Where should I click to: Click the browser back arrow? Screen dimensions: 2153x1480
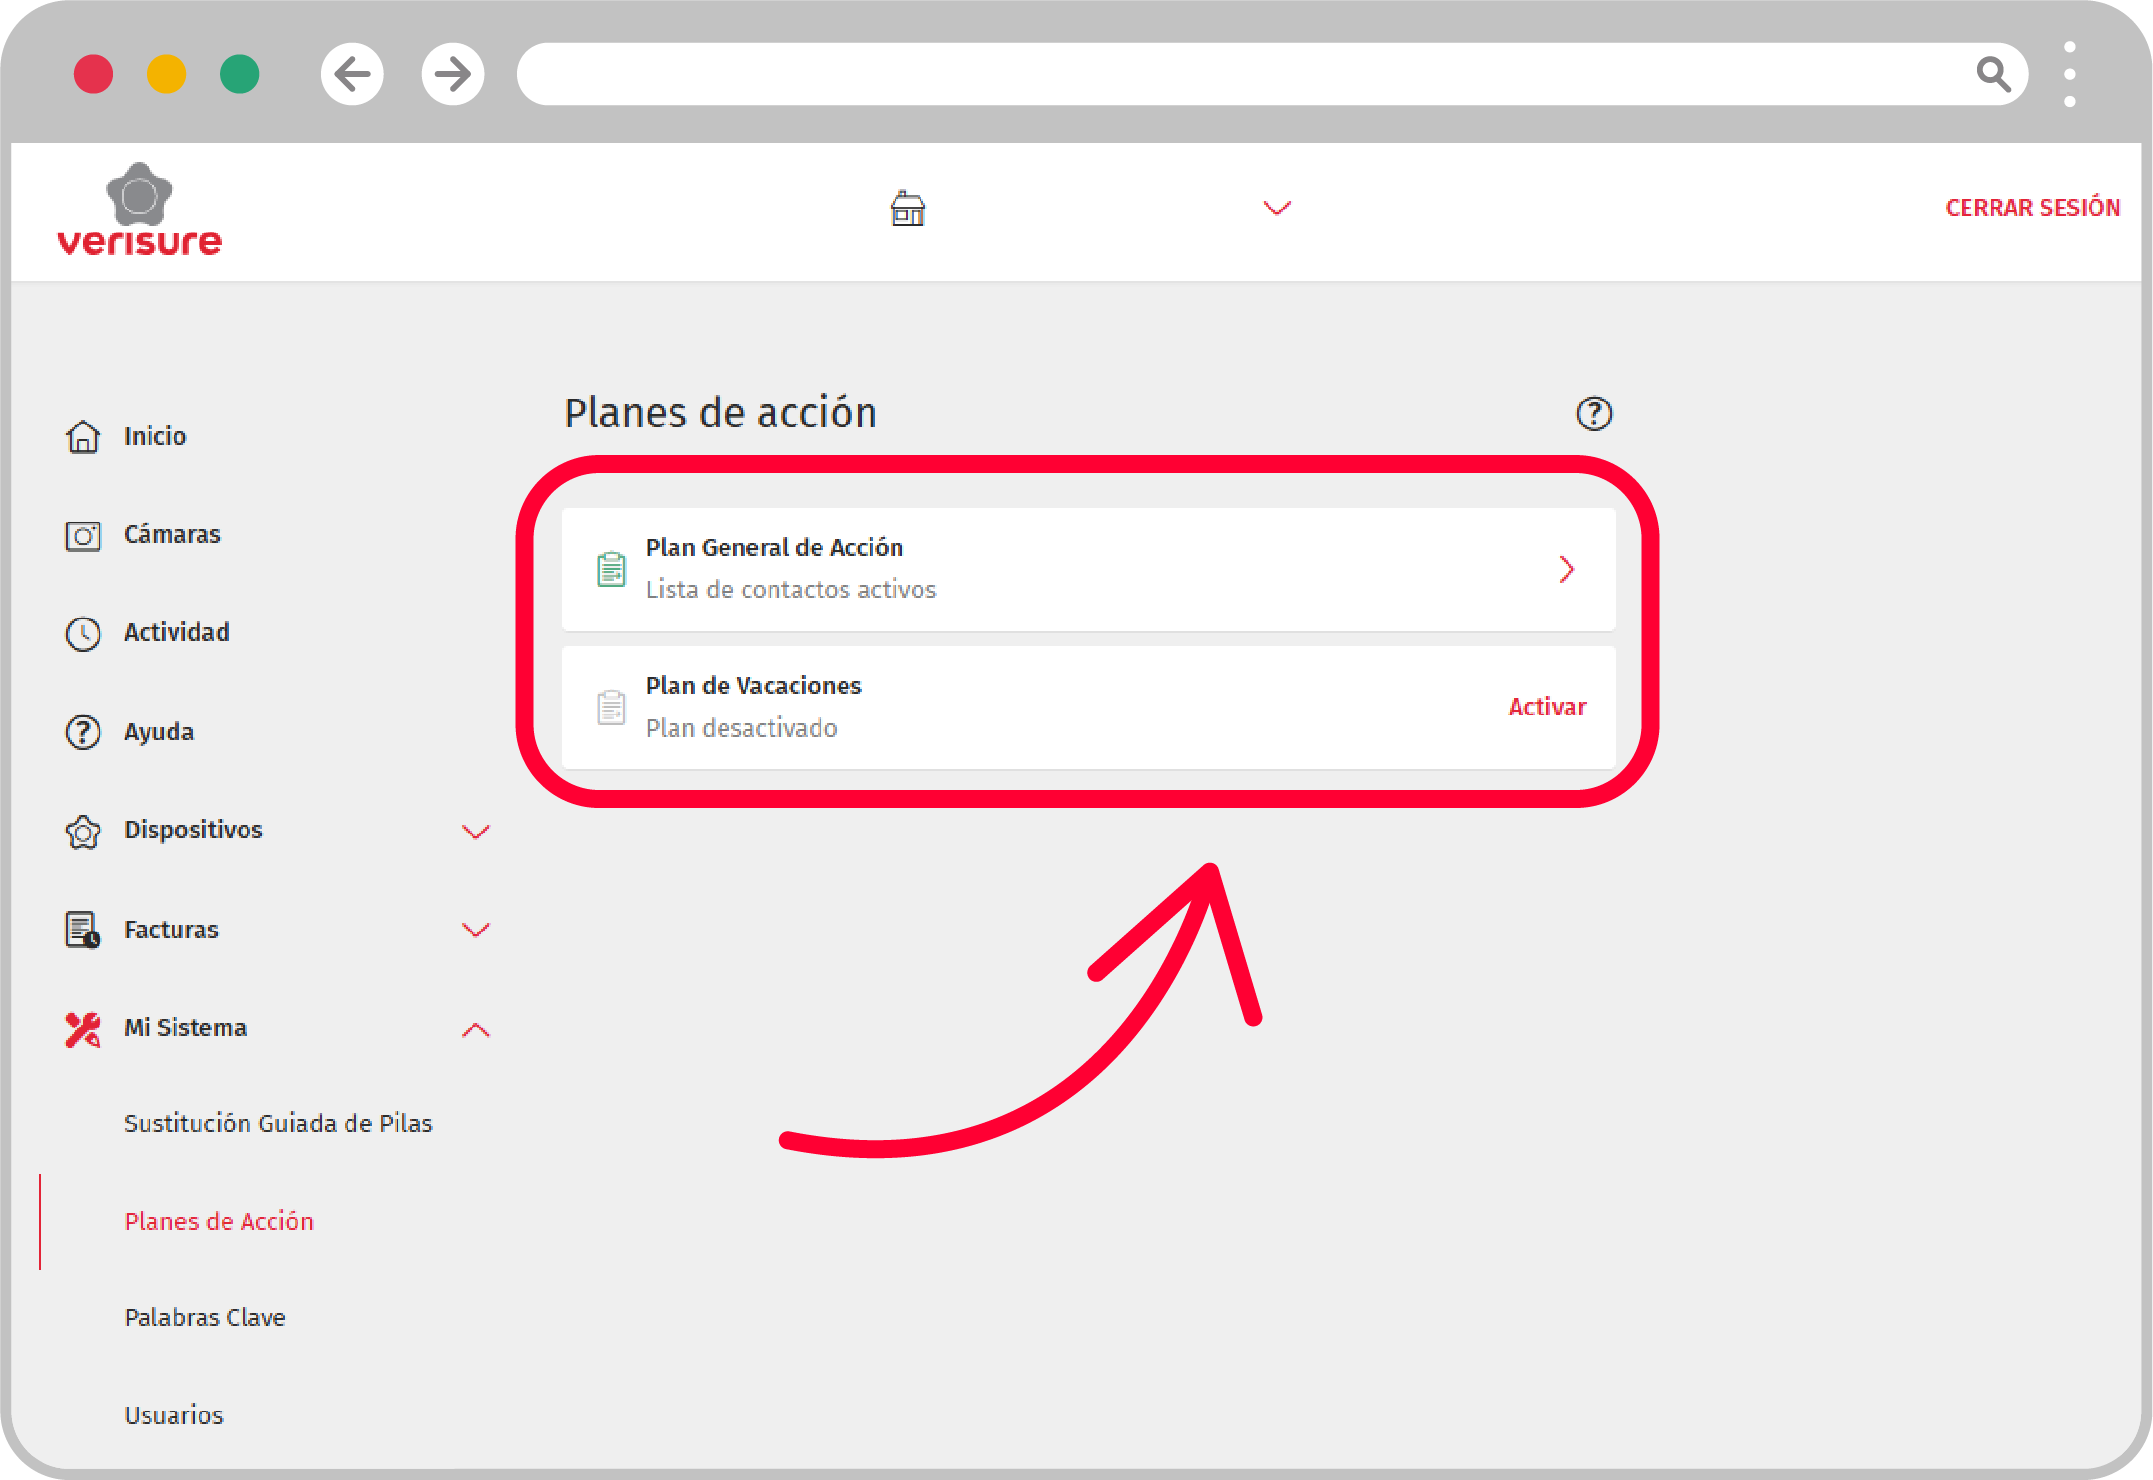[352, 74]
